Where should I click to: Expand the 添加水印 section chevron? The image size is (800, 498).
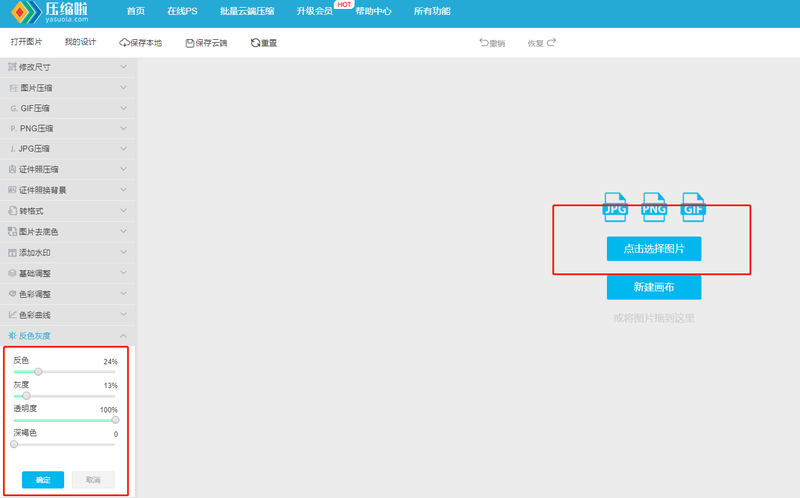(123, 252)
